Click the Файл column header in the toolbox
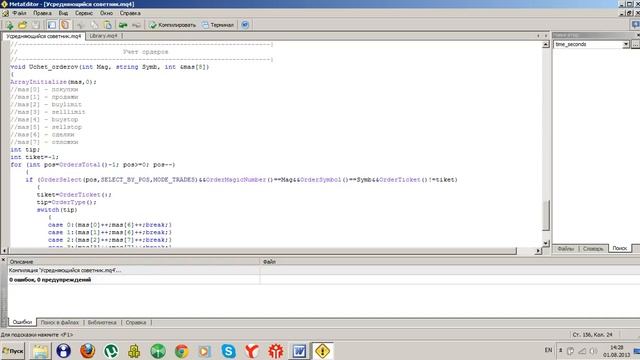The image size is (640, 360). click(450, 262)
